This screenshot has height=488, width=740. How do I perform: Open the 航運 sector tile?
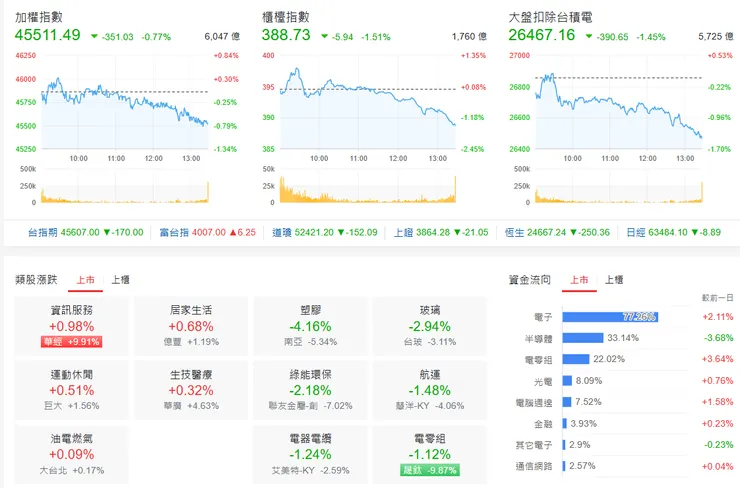click(429, 390)
